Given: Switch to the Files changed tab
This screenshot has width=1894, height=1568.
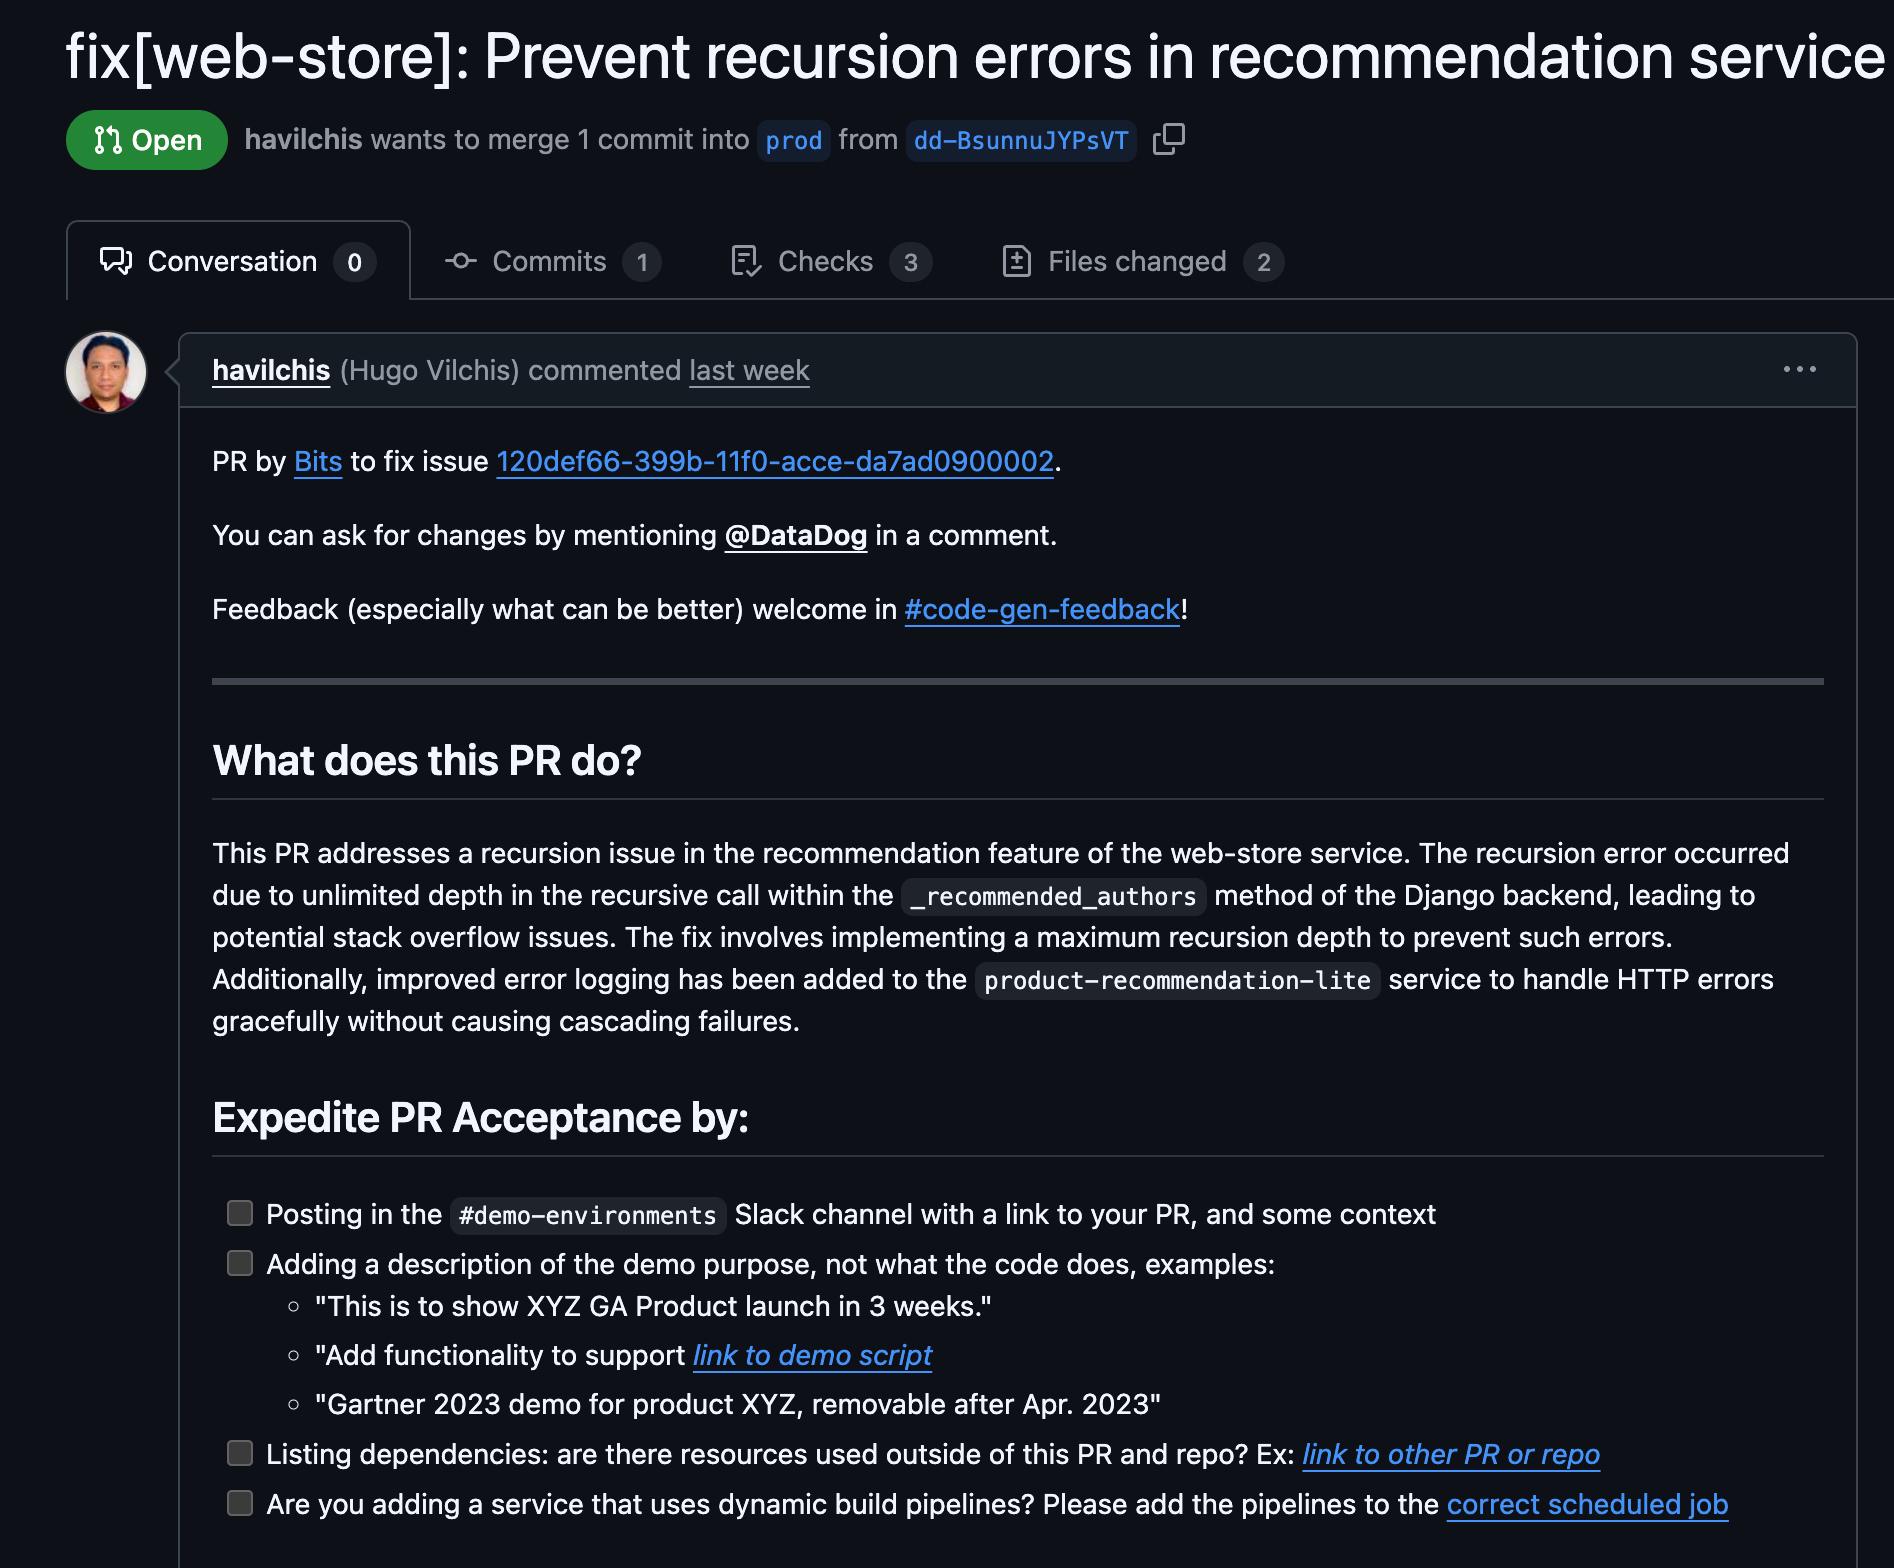Looking at the screenshot, I should 1136,261.
